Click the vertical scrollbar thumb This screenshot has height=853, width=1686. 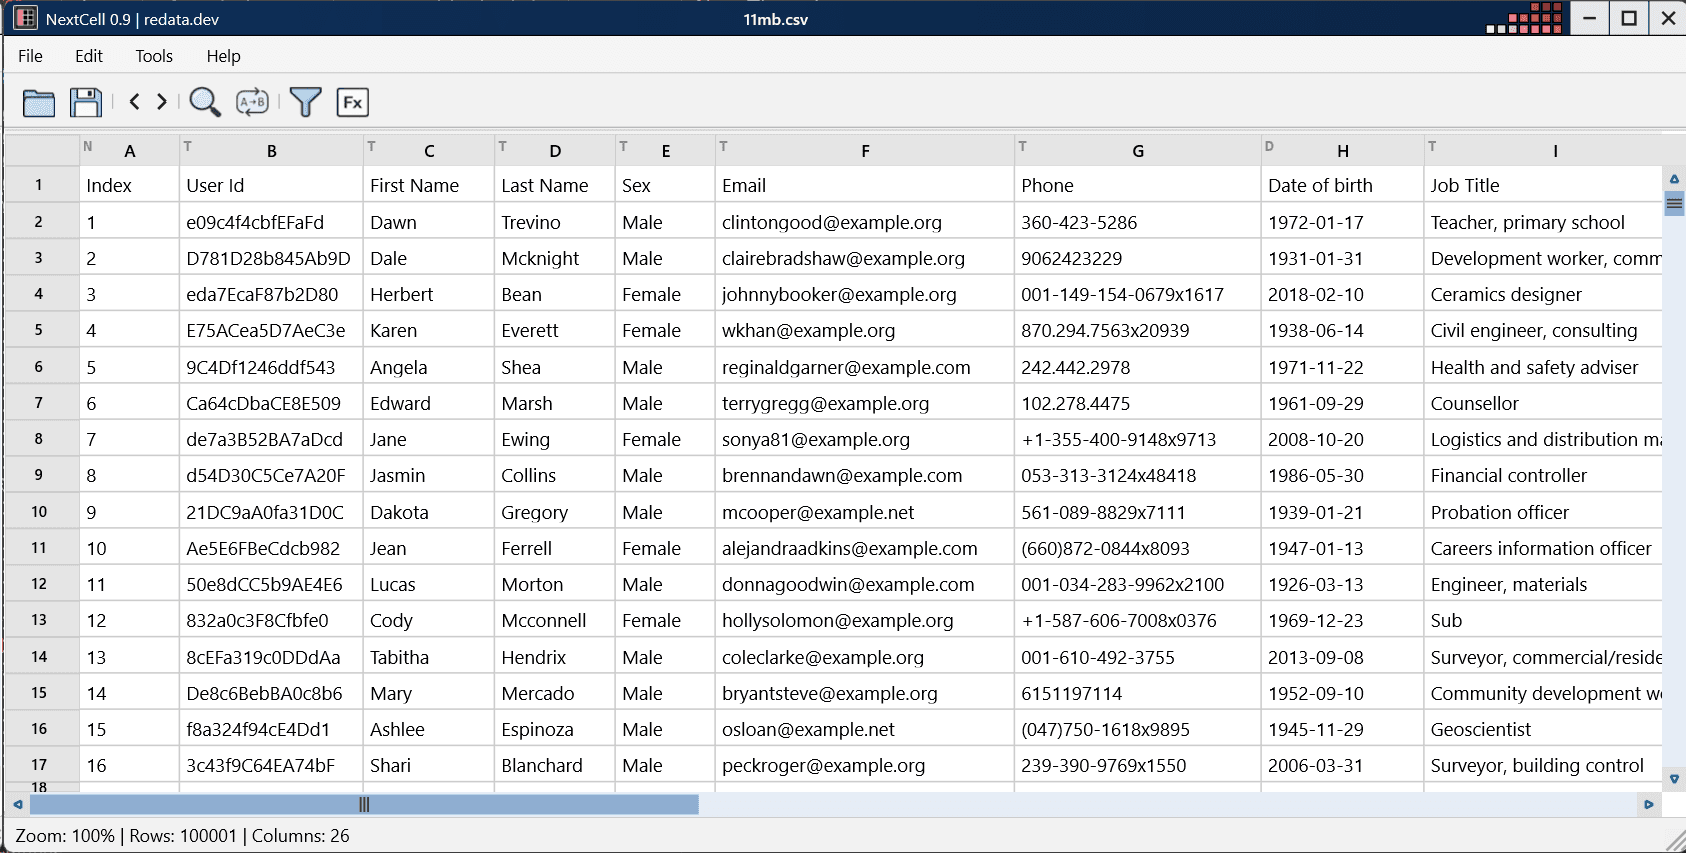click(x=1674, y=204)
